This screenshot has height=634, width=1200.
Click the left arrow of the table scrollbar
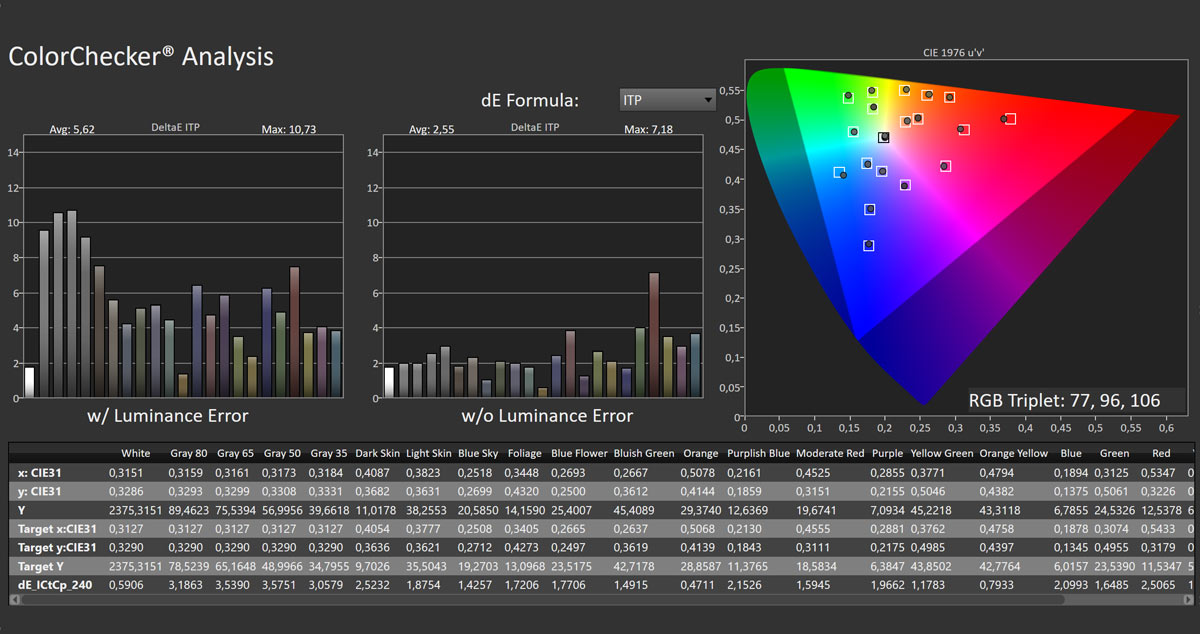tap(14, 599)
